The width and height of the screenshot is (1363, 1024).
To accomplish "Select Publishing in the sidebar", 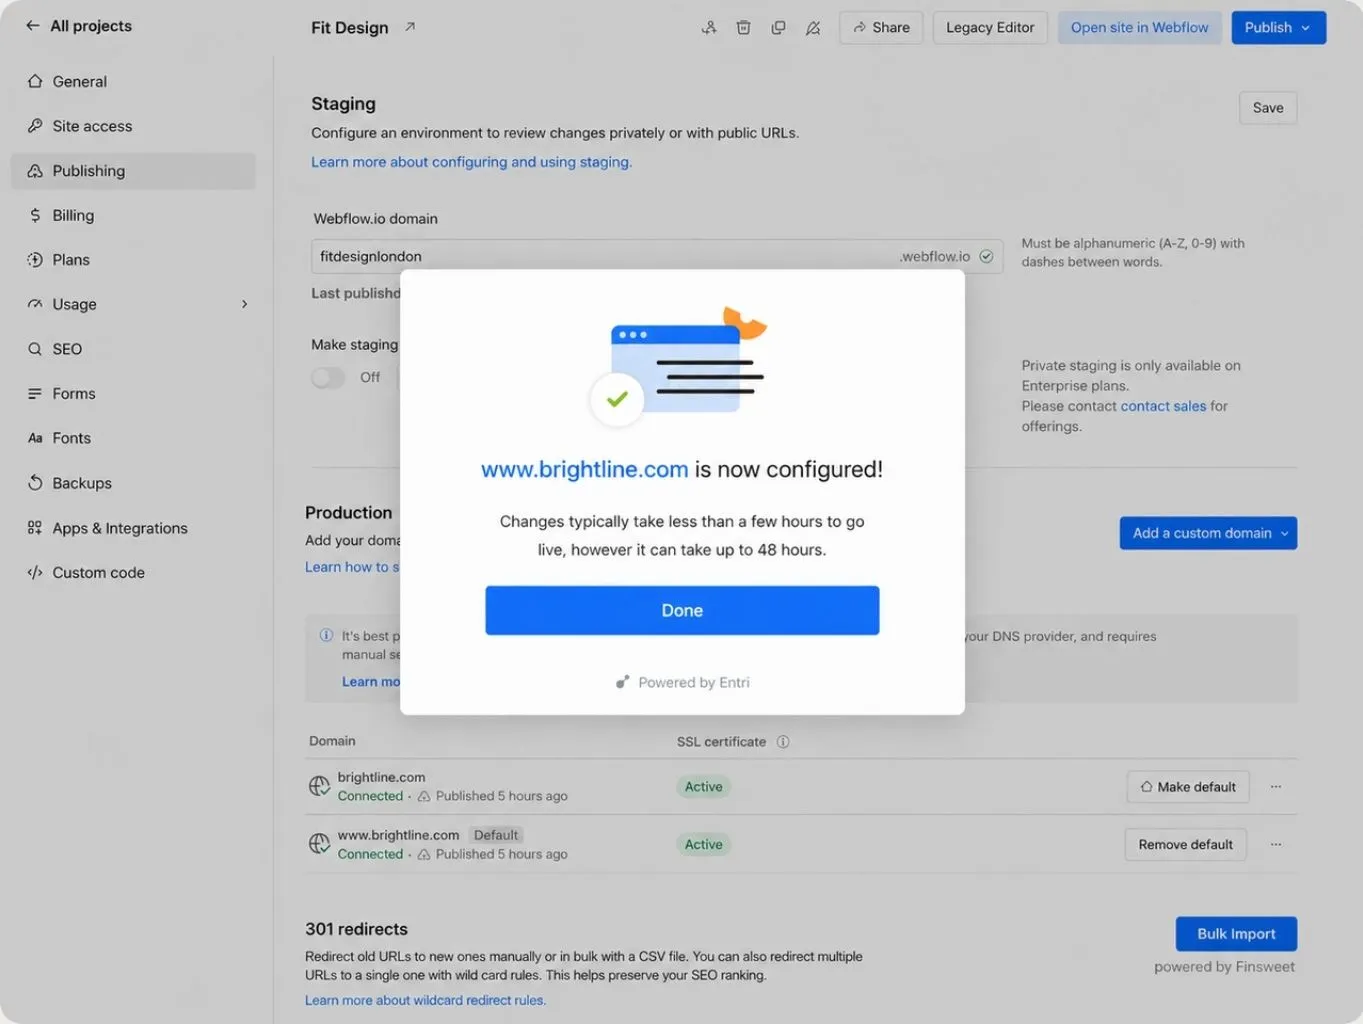I will 133,171.
